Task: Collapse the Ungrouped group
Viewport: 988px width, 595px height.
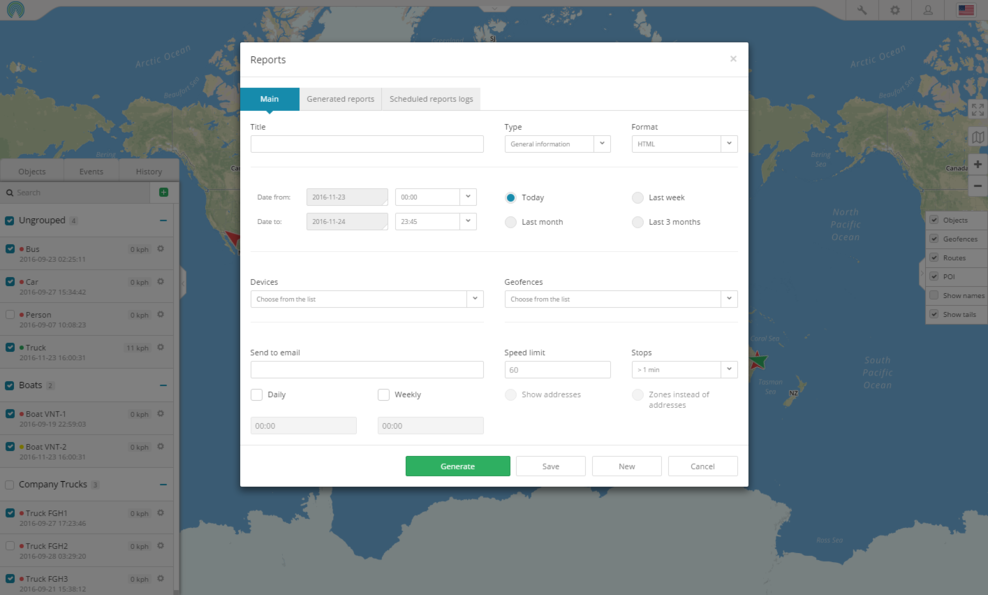Action: coord(163,221)
